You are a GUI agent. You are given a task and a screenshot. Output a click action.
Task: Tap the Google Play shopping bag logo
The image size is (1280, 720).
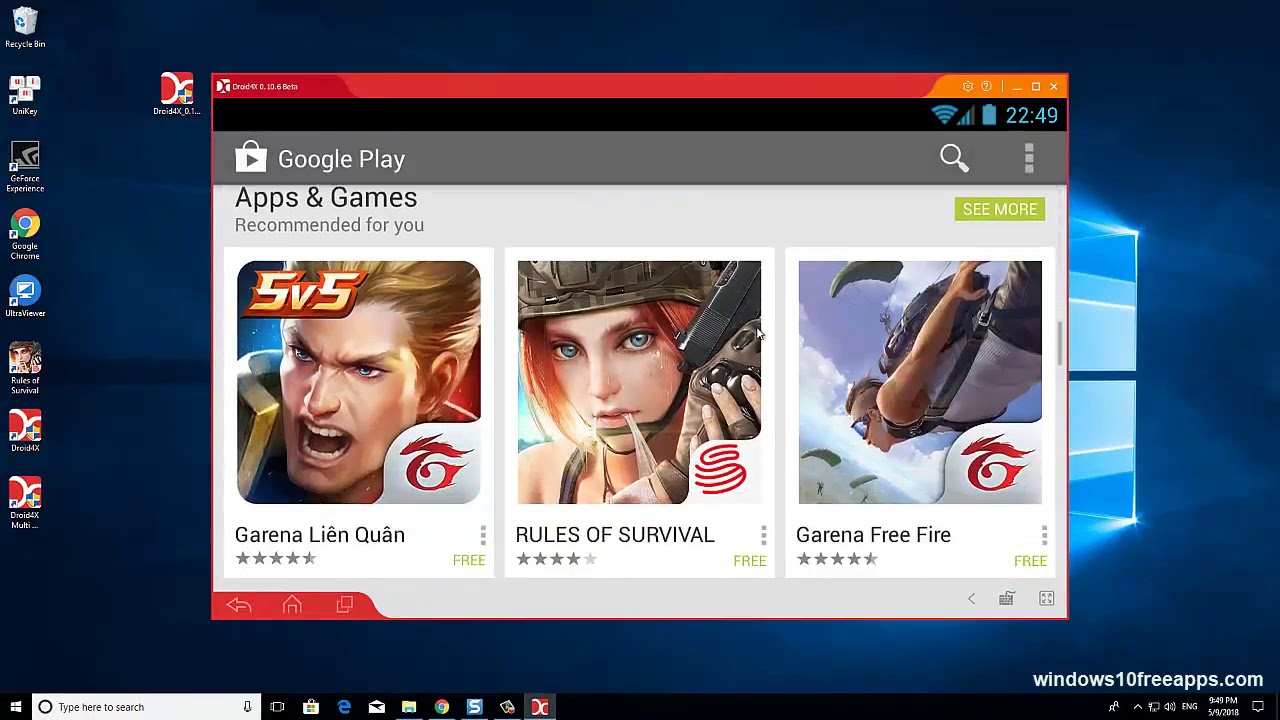250,158
